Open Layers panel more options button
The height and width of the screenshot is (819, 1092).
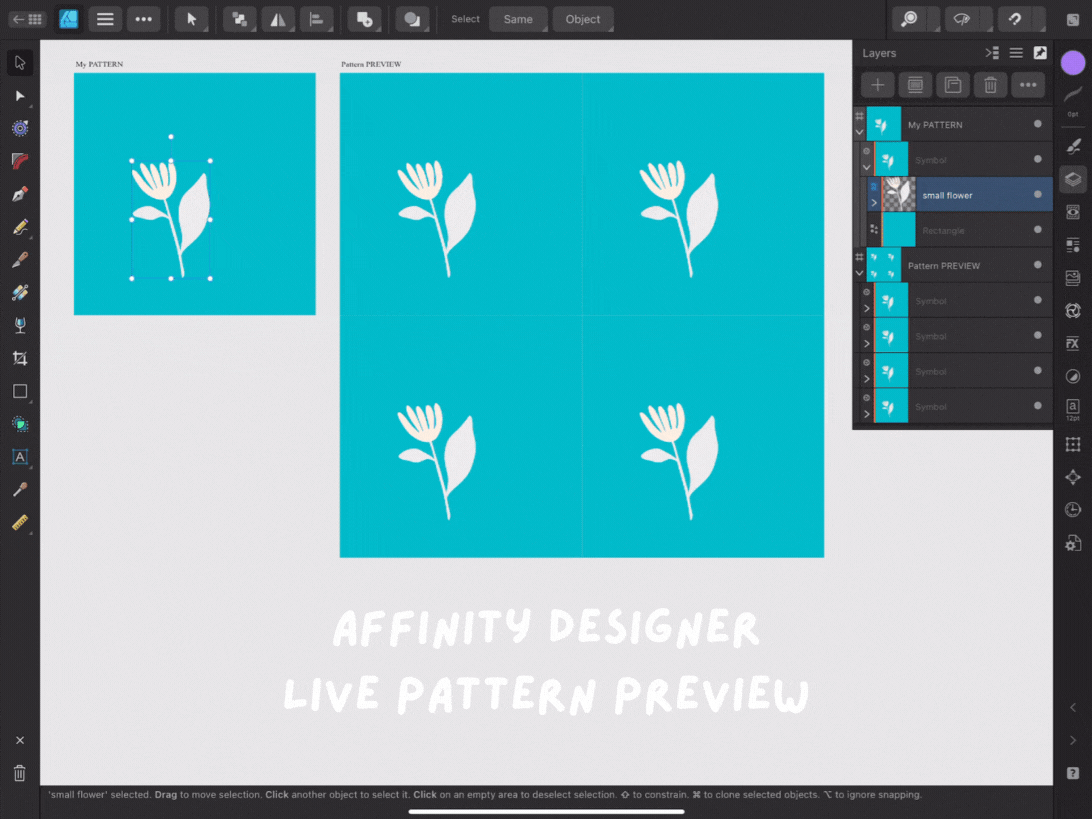click(x=1028, y=85)
